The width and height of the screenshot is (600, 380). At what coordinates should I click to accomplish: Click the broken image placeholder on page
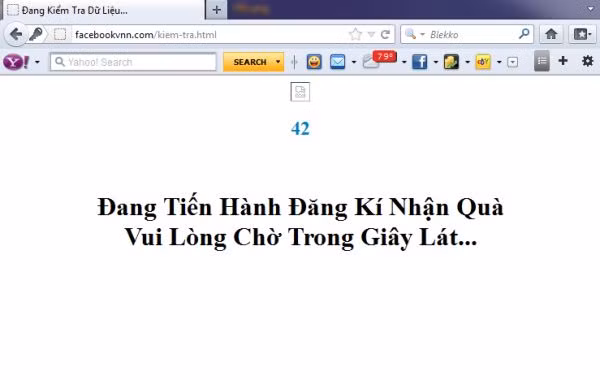point(300,92)
